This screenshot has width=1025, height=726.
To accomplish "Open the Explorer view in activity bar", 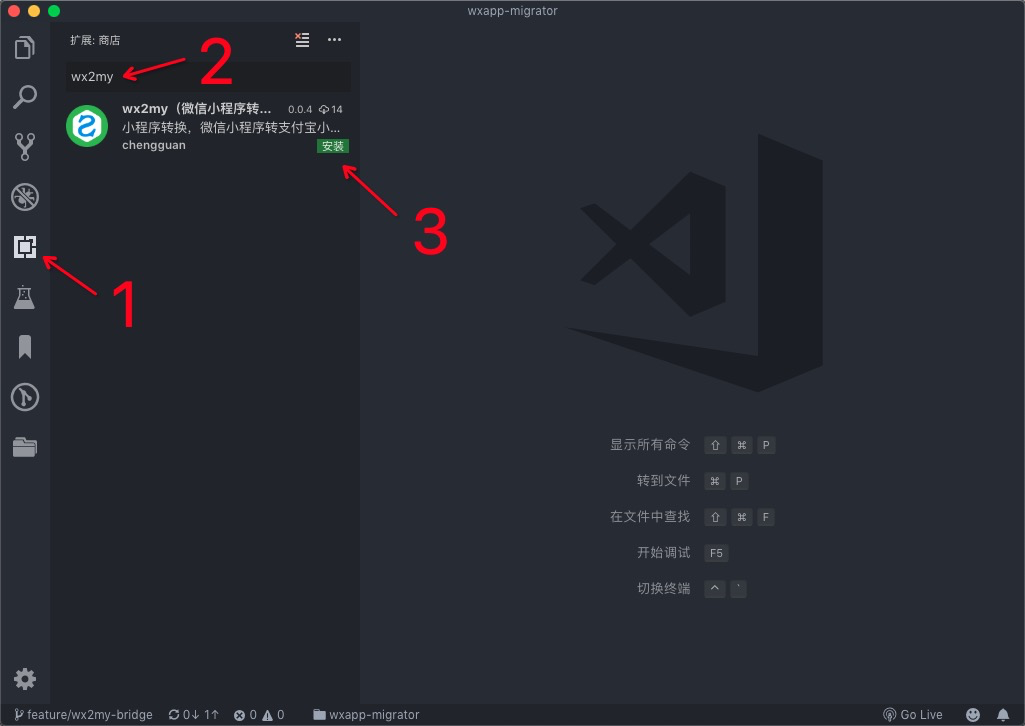I will click(x=25, y=47).
